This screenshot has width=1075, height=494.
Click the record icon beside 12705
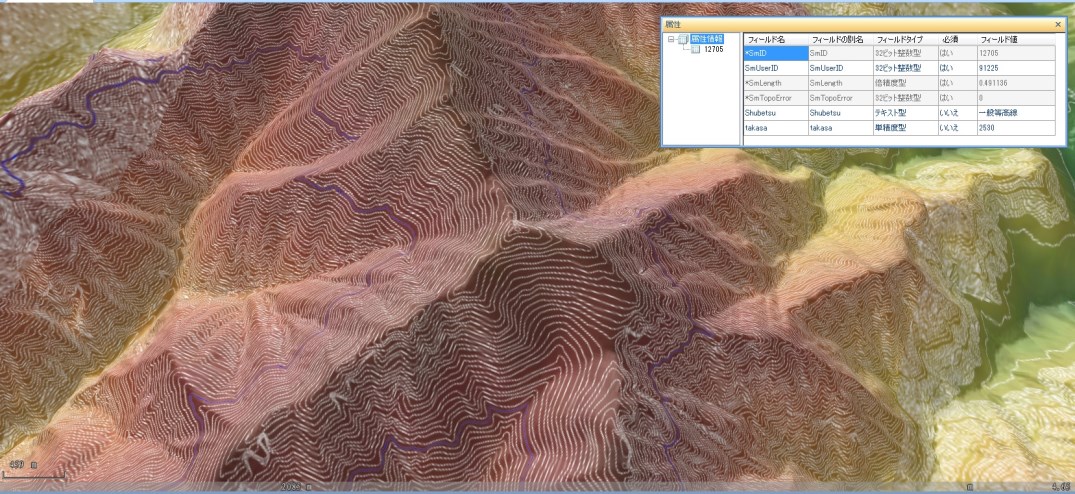[x=696, y=49]
